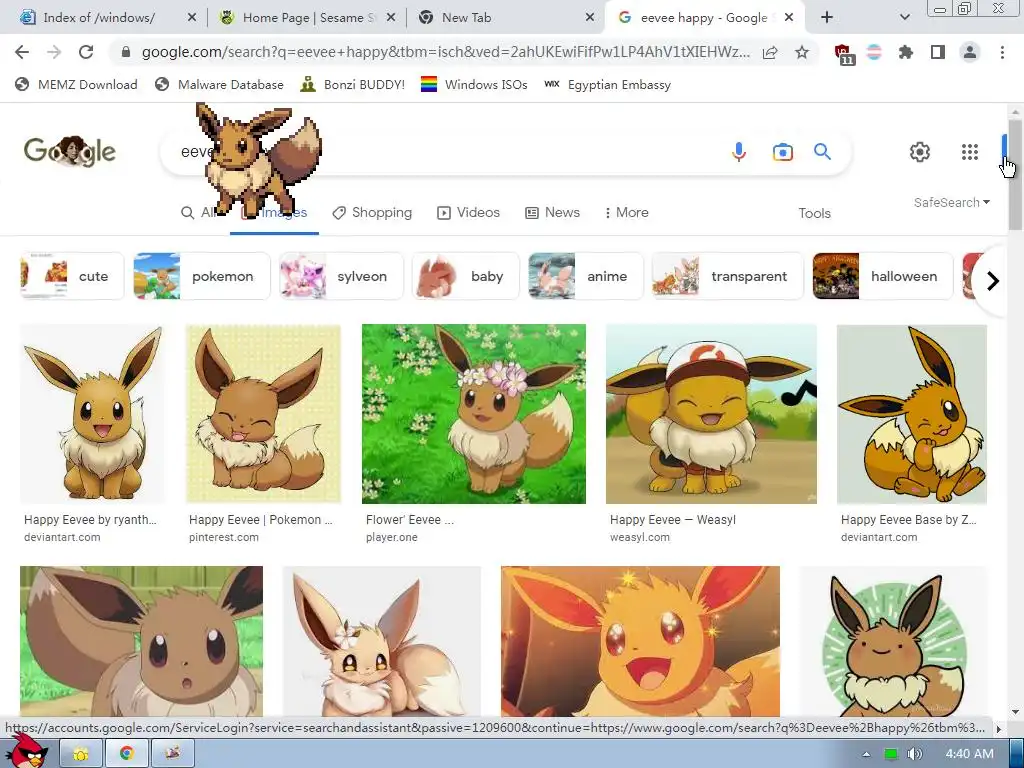Open the Chrome profile avatar
Screen dimensions: 1024x768
pos(970,52)
